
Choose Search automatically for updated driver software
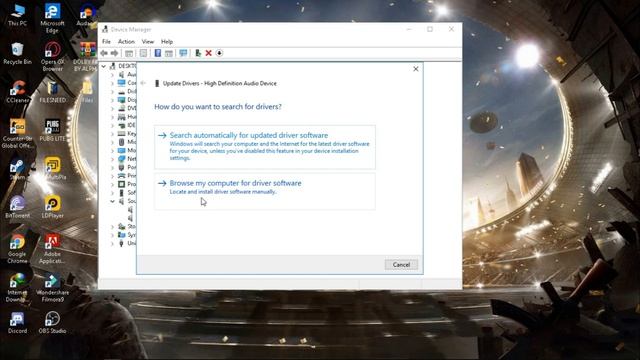pyautogui.click(x=265, y=147)
